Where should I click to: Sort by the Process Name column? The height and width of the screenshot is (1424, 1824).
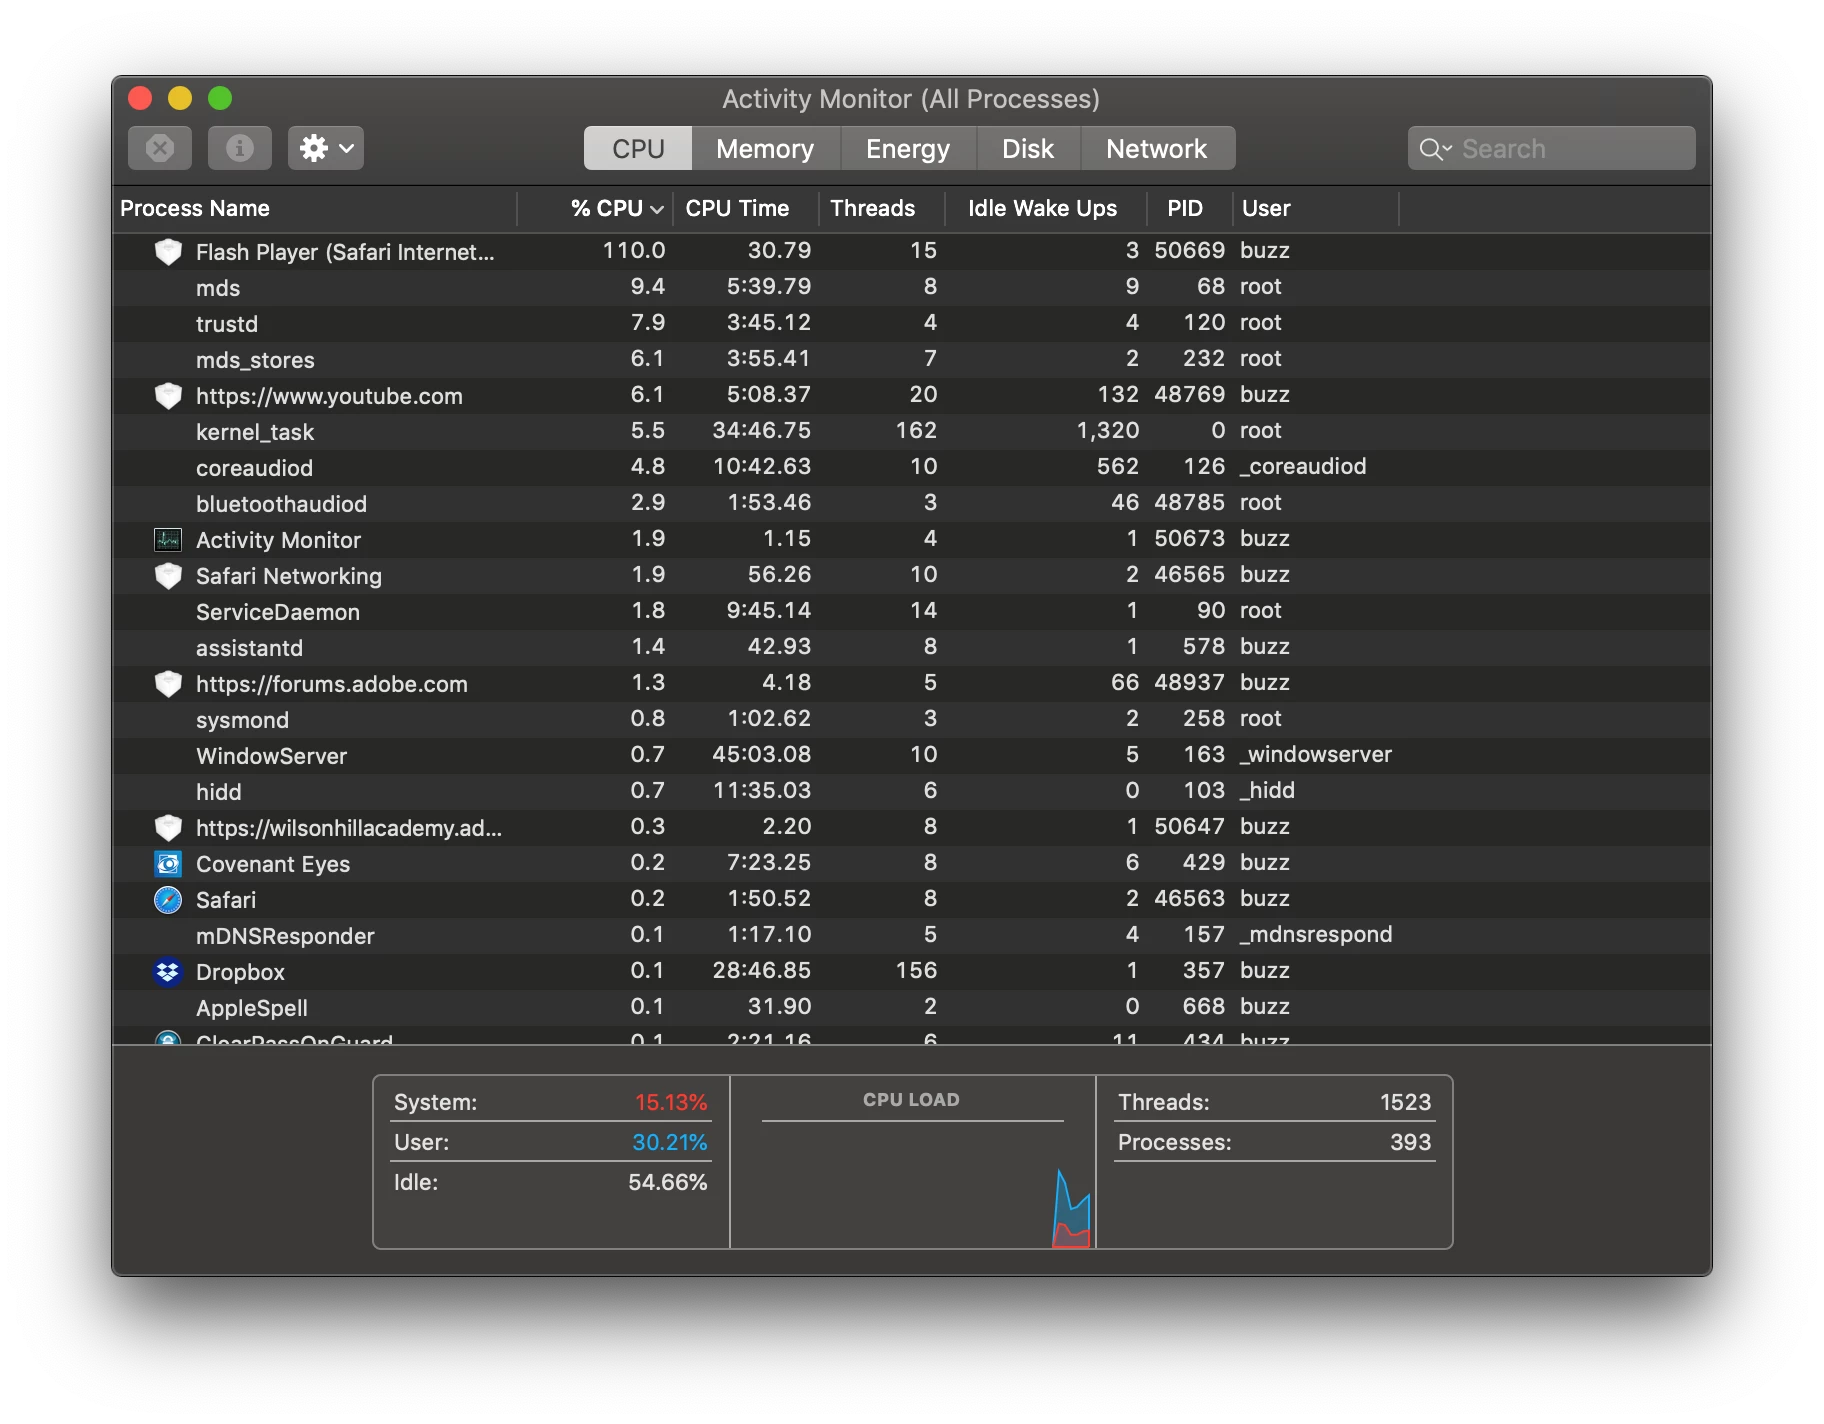[x=315, y=208]
